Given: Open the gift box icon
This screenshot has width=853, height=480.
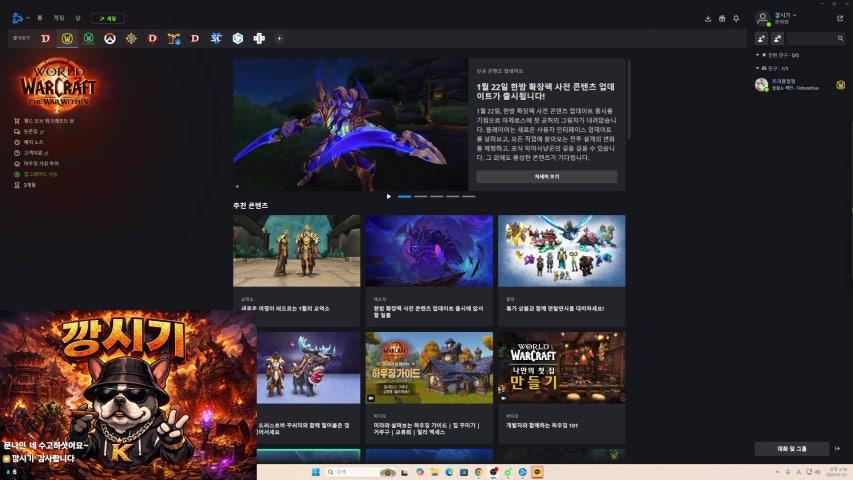Looking at the screenshot, I should (x=722, y=18).
